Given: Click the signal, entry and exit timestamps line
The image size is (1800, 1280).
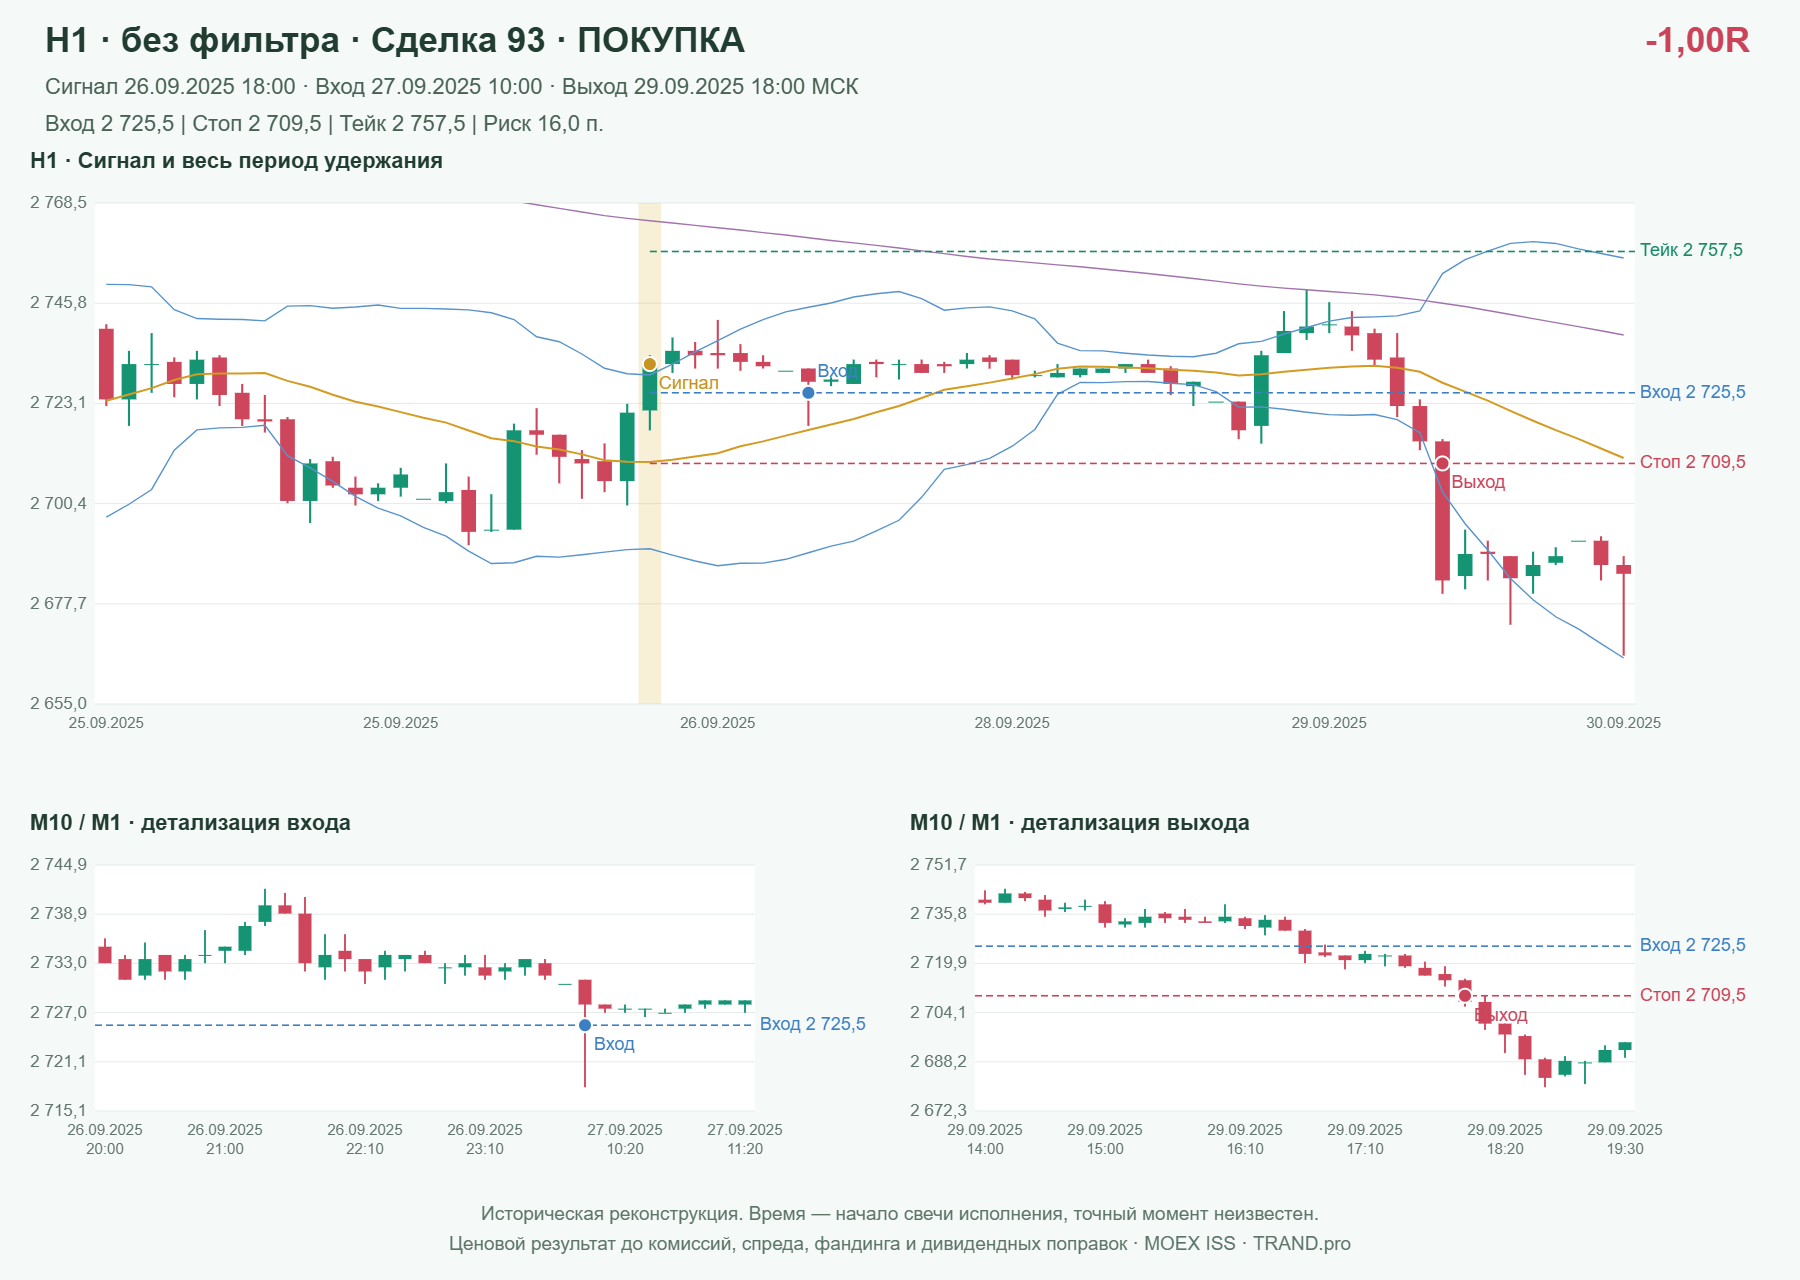Looking at the screenshot, I should tap(452, 87).
